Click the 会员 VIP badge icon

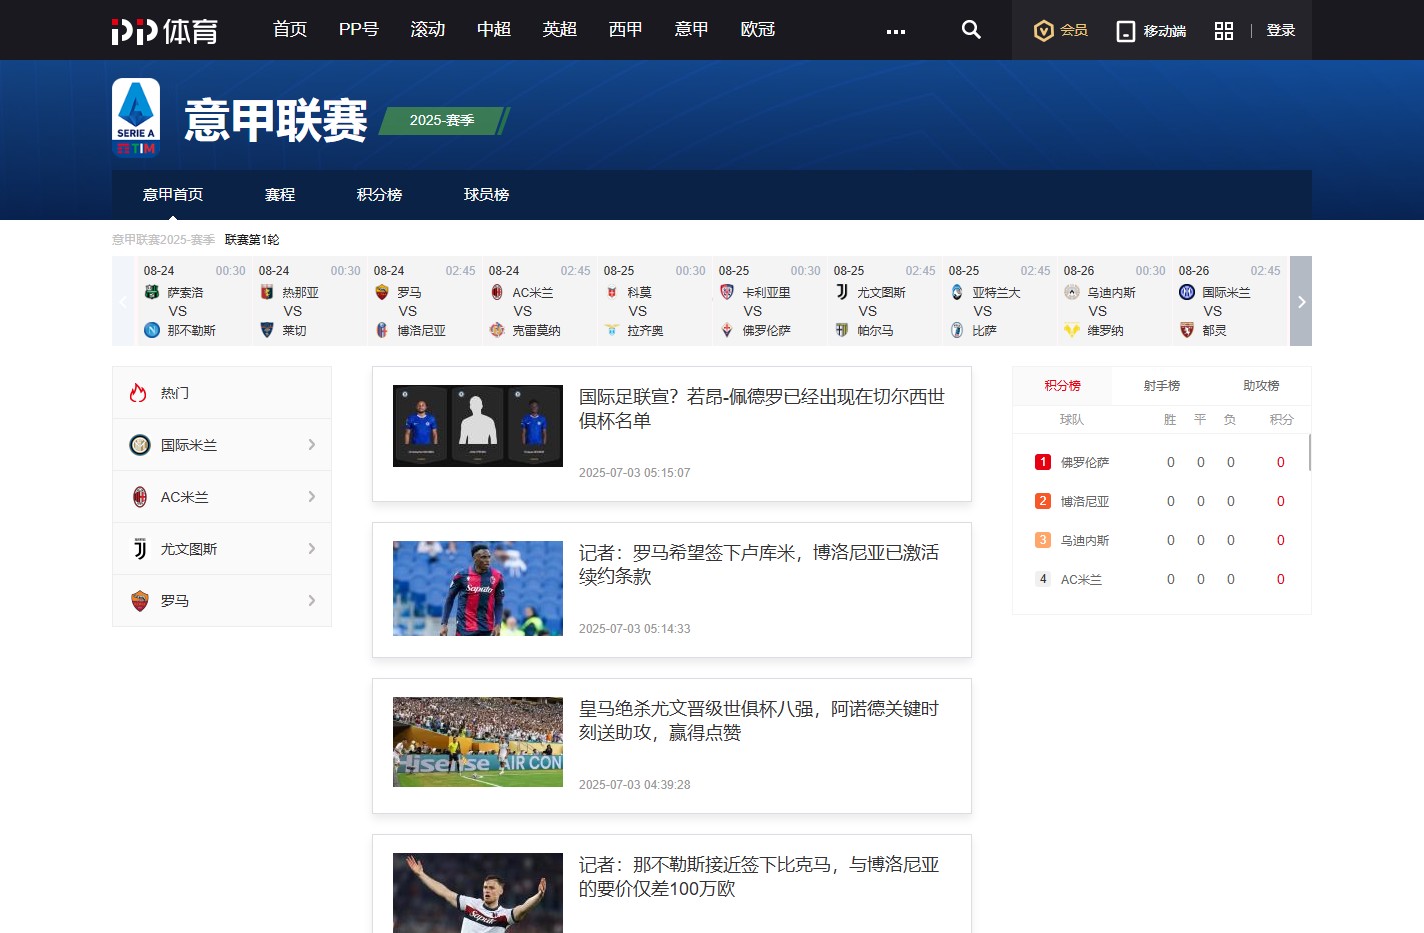[1043, 31]
